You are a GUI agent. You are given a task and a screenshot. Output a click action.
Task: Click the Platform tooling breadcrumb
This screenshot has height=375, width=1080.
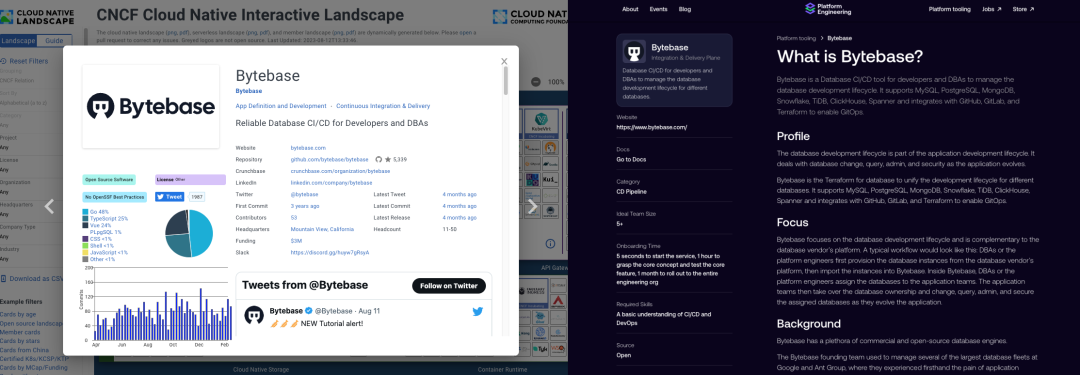point(796,39)
